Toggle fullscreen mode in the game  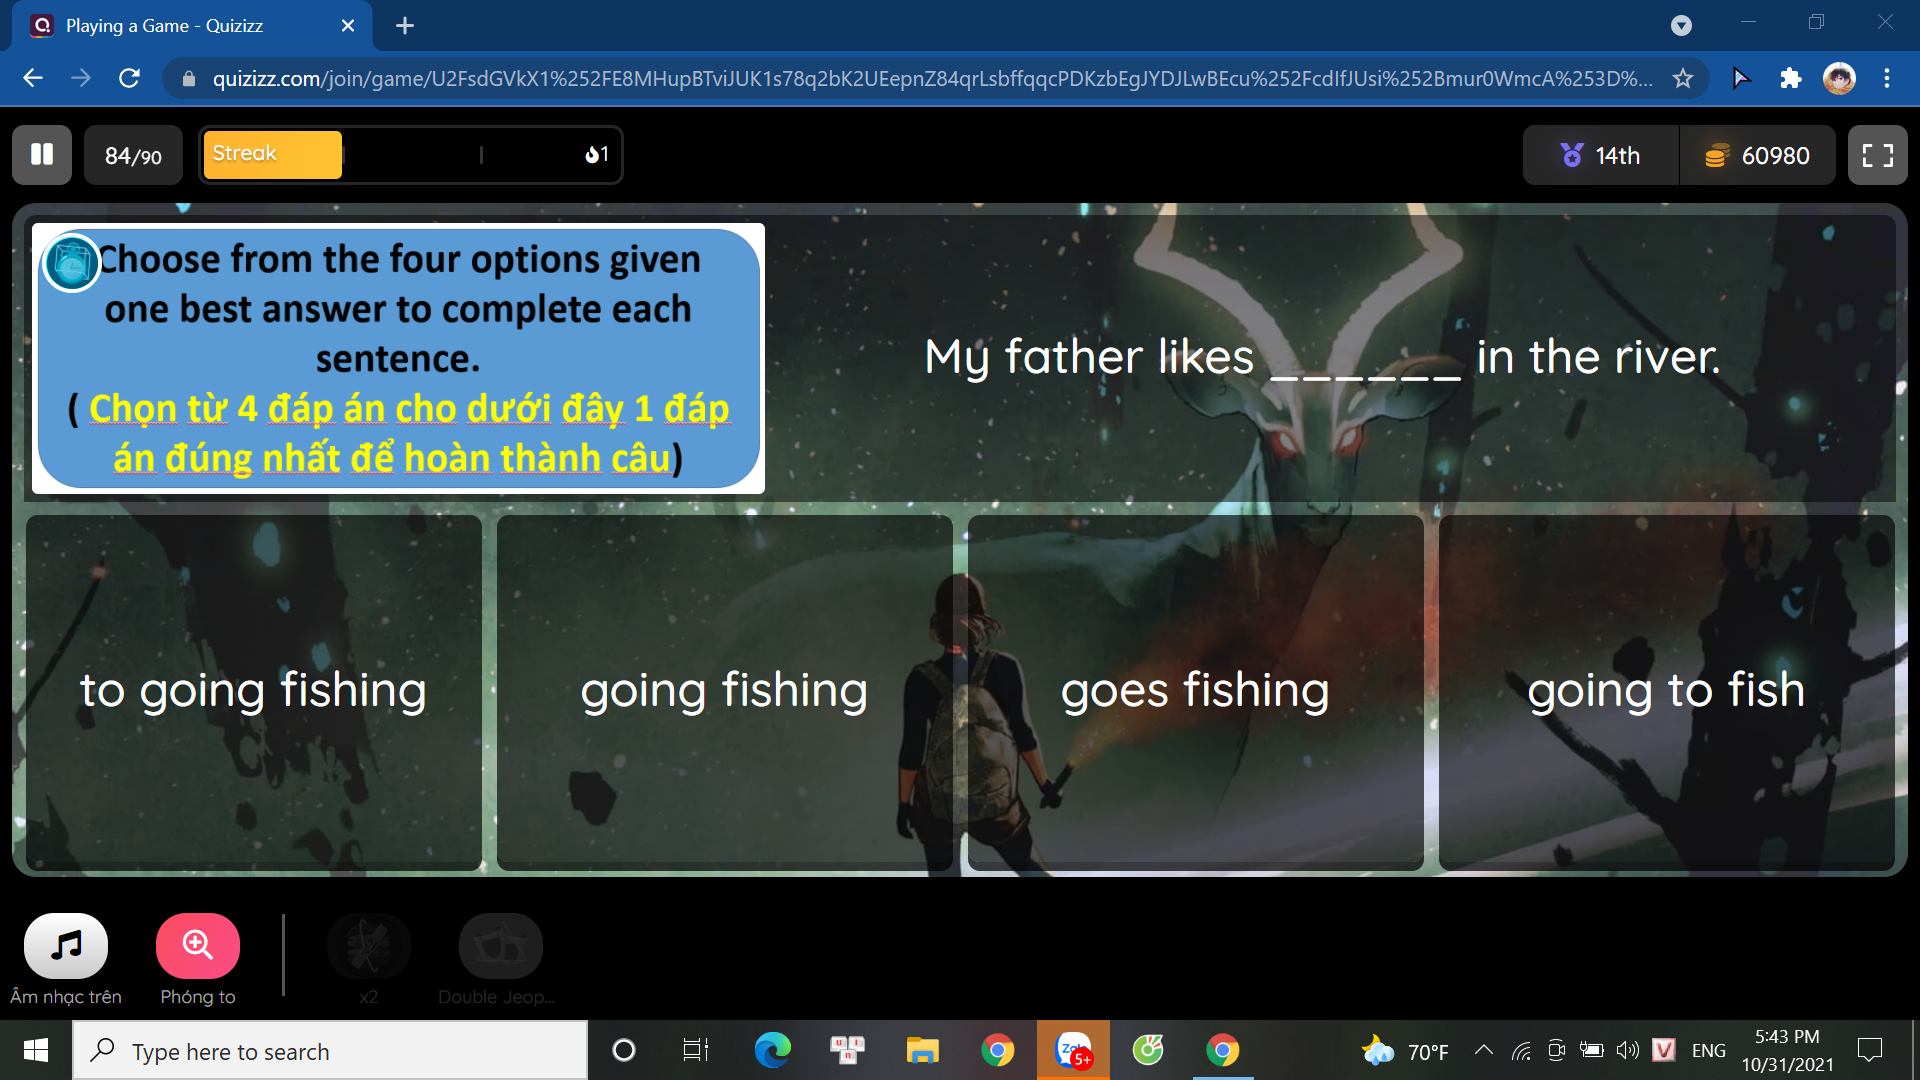1877,155
